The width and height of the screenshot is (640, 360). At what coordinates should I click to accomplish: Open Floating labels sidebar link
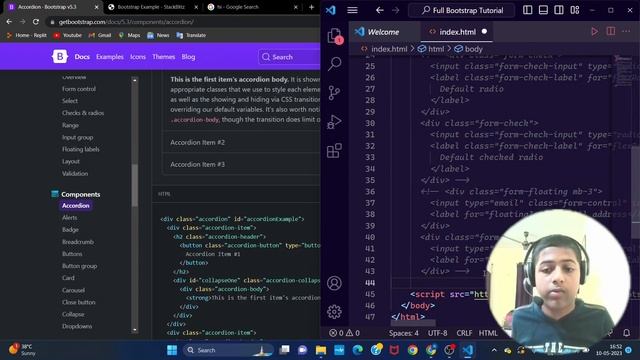coord(81,149)
